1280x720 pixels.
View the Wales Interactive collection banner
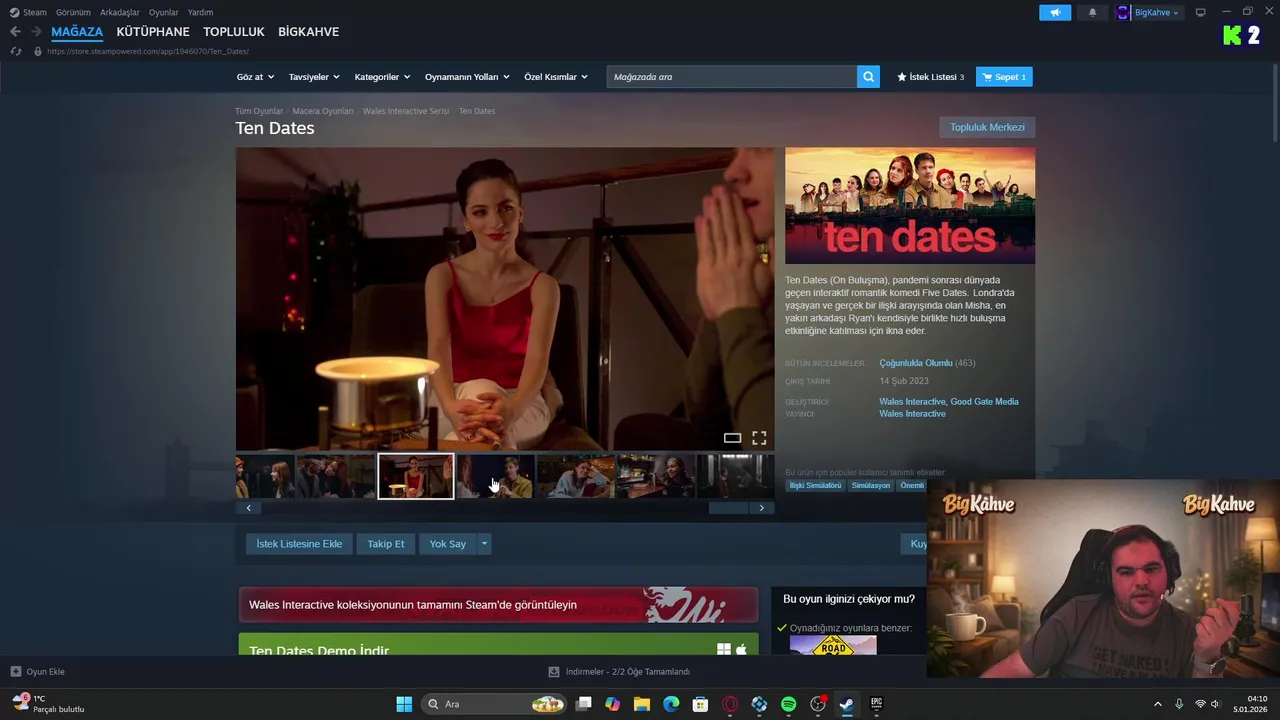498,605
